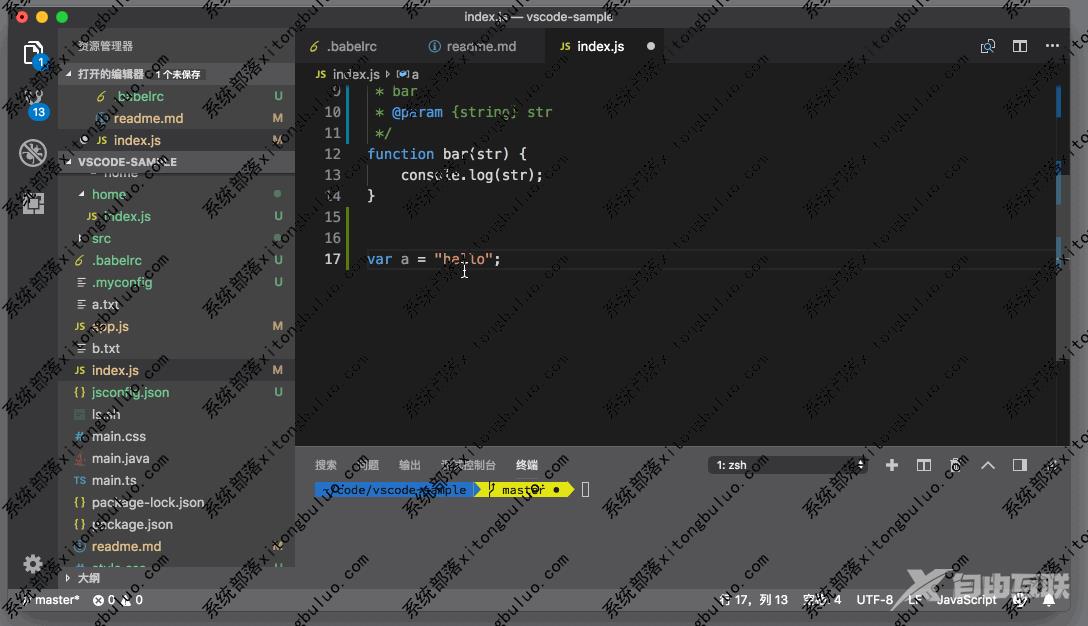1088x626 pixels.
Task: Open package-lock.json file in explorer
Action: pos(176,502)
